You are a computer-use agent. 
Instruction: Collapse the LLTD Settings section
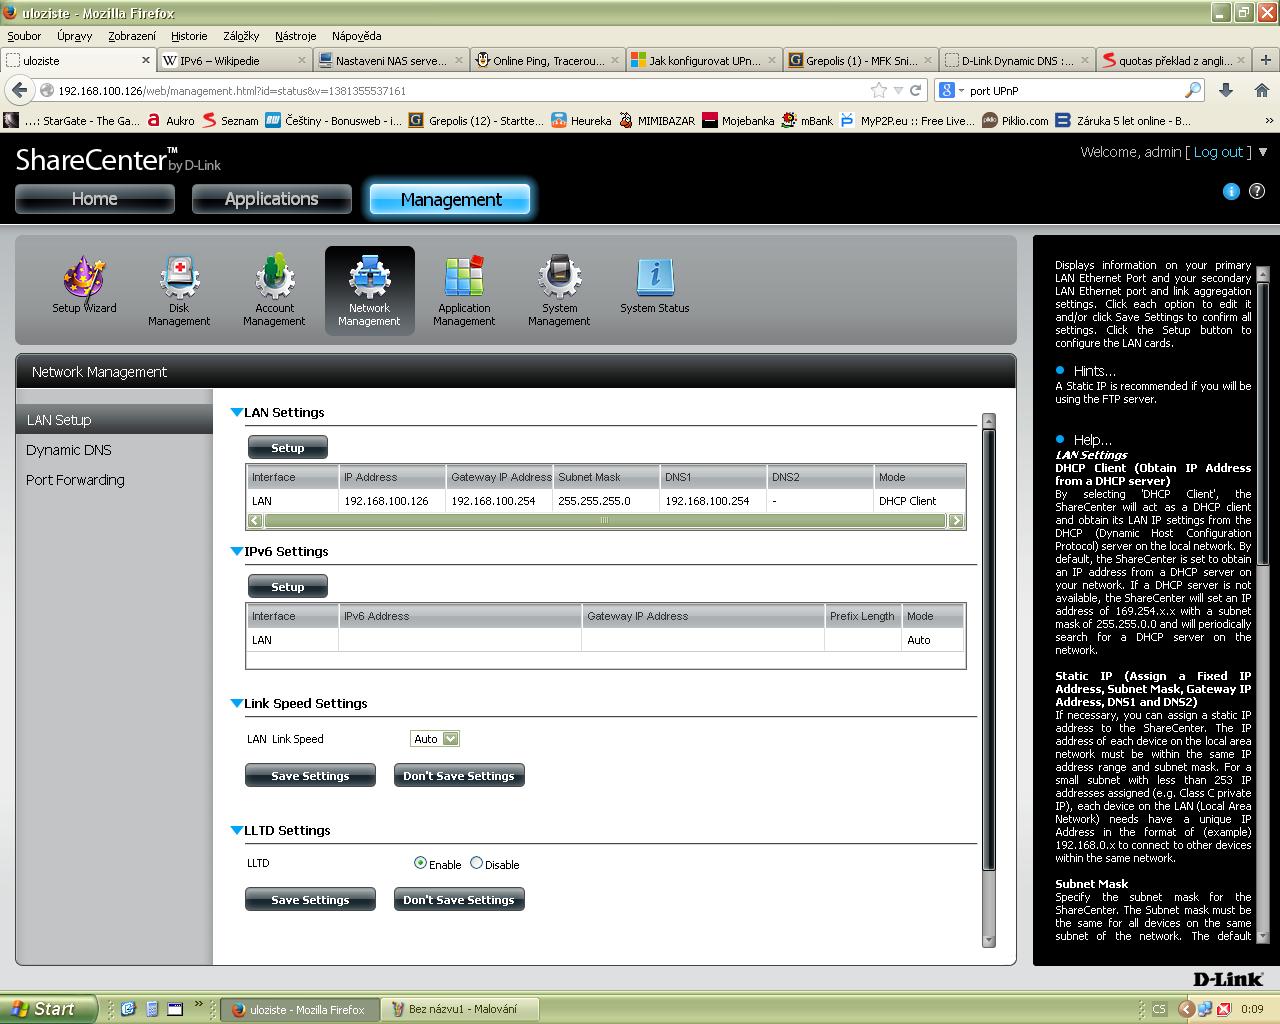point(237,830)
